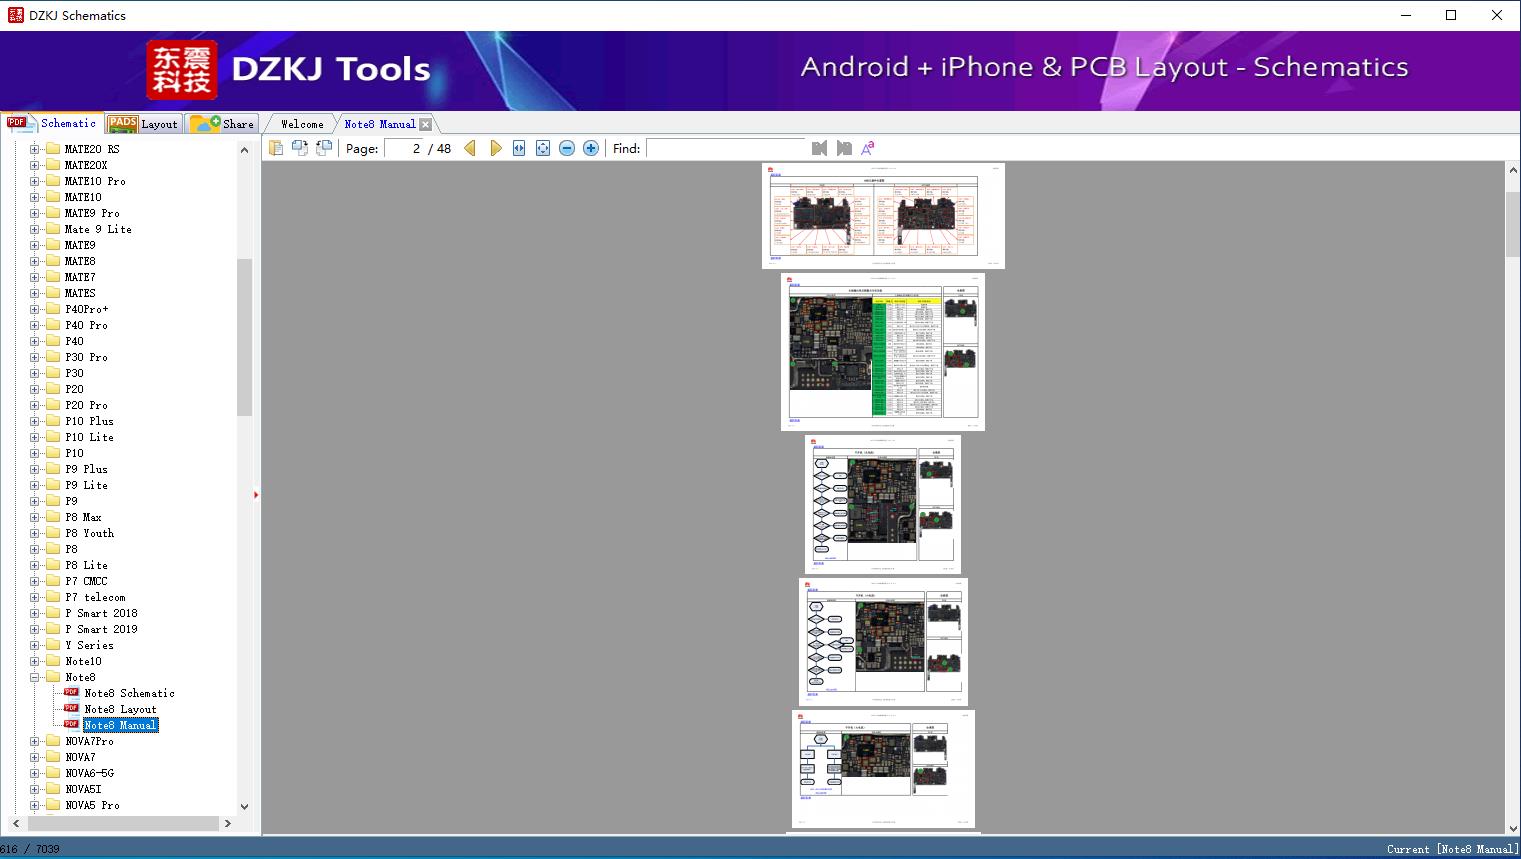The width and height of the screenshot is (1521, 859).
Task: Go to next page with arrow
Action: 496,148
